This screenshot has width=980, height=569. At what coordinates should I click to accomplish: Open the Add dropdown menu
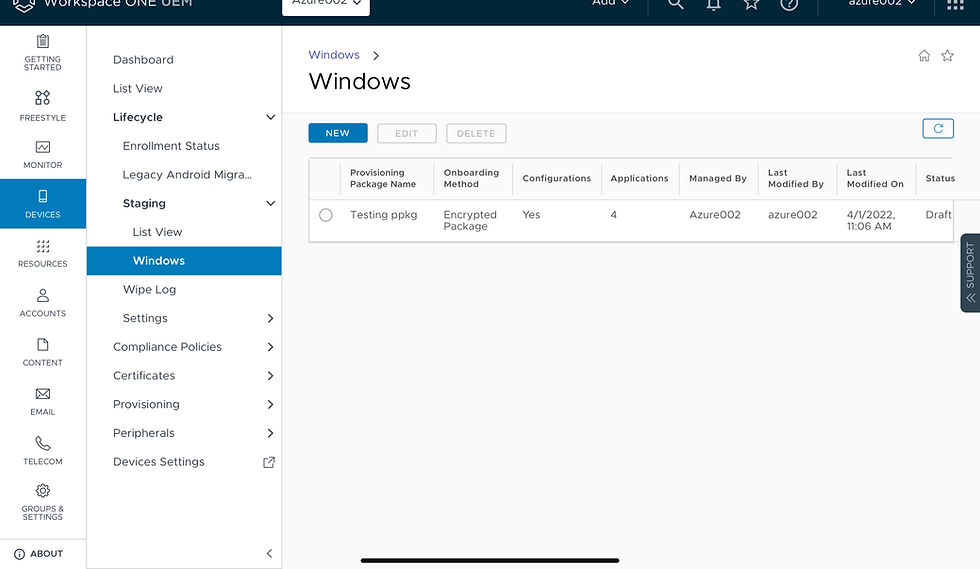coord(610,3)
